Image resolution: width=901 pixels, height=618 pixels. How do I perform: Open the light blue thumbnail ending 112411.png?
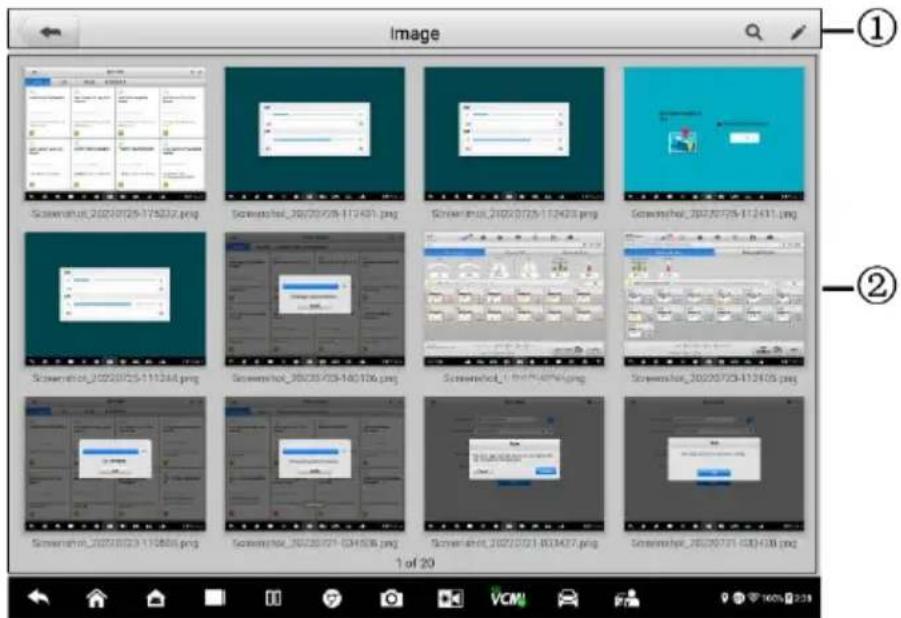(x=714, y=133)
